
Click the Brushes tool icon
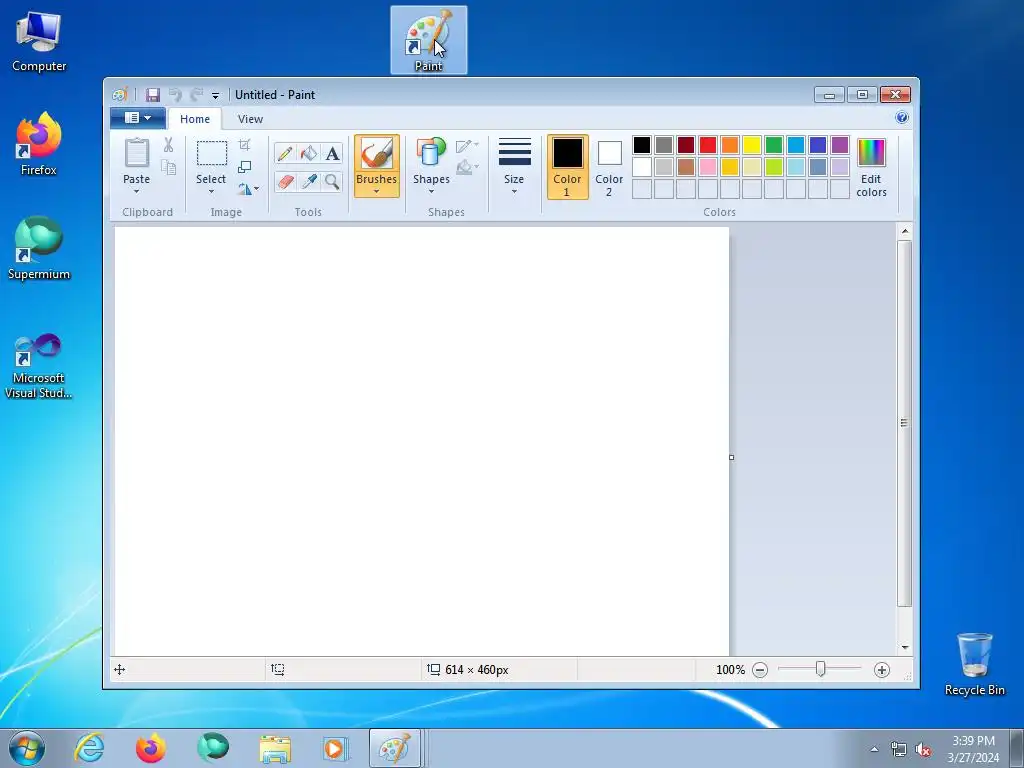pyautogui.click(x=377, y=154)
